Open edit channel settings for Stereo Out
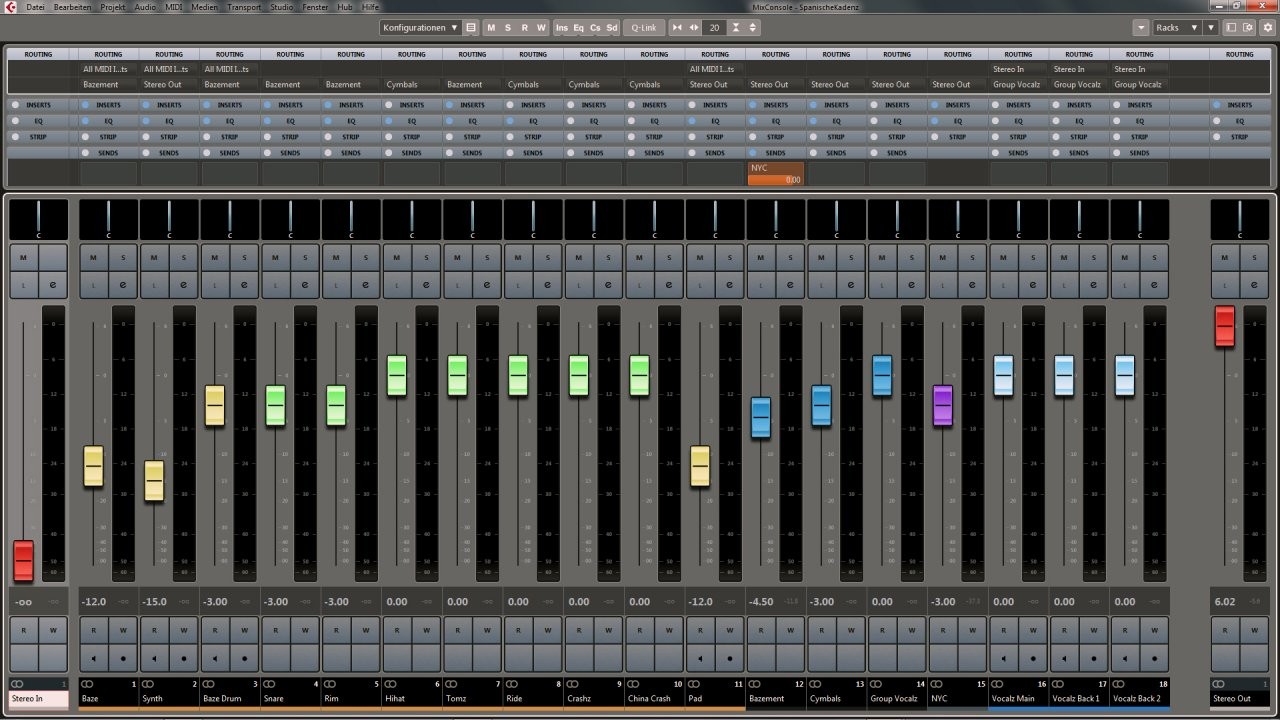This screenshot has height=720, width=1280. [x=1254, y=286]
